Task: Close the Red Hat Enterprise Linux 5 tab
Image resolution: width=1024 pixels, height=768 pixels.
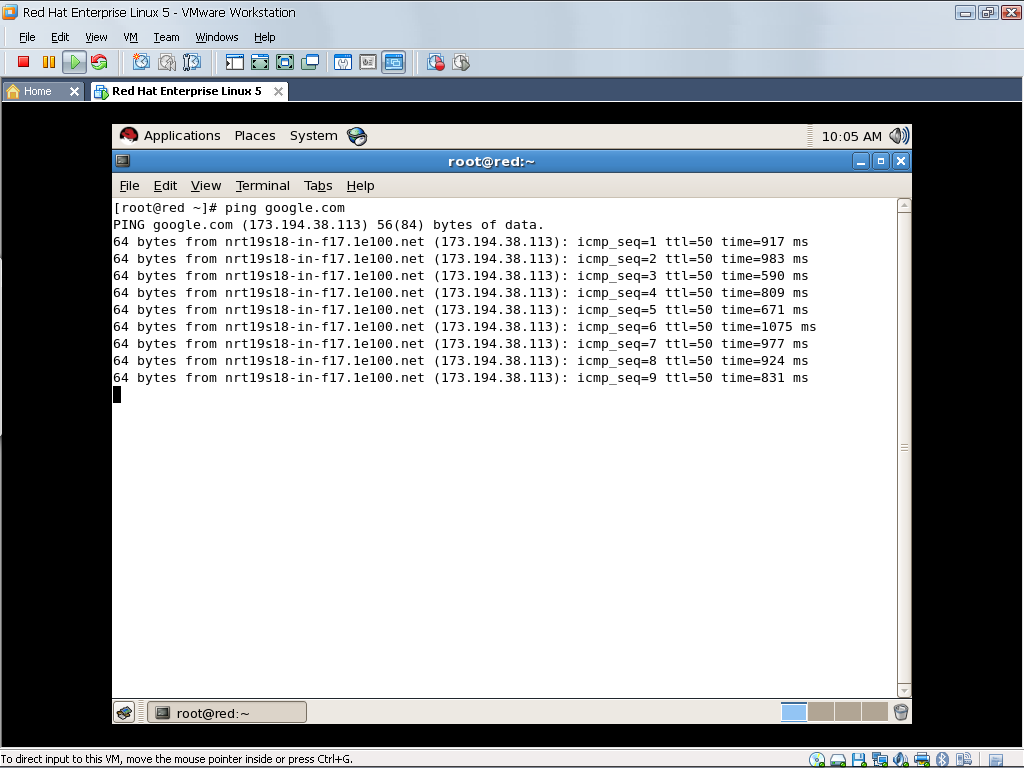Action: point(278,91)
